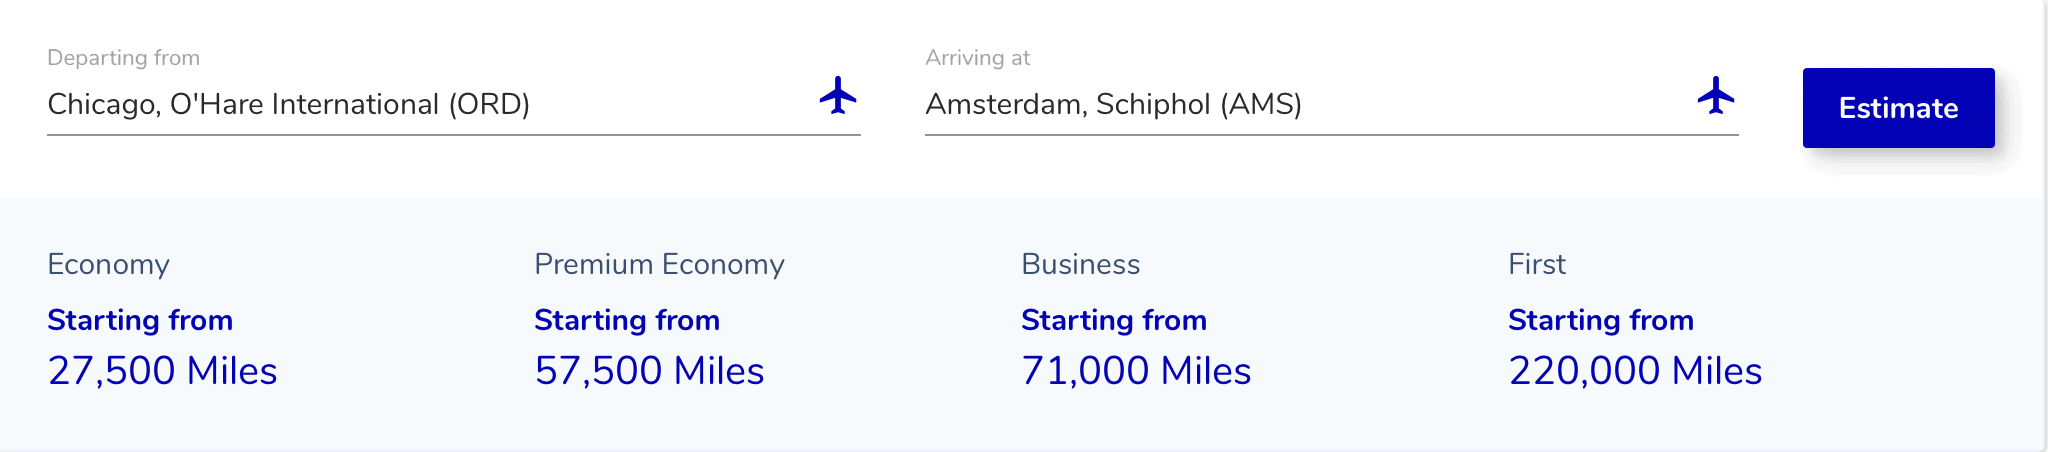Click the Estimate button
The image size is (2048, 452).
(1898, 108)
